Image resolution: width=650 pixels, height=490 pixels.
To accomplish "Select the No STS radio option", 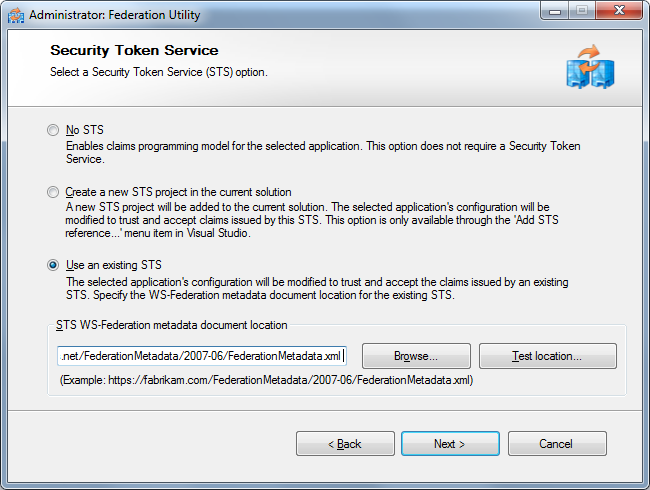I will tap(53, 130).
